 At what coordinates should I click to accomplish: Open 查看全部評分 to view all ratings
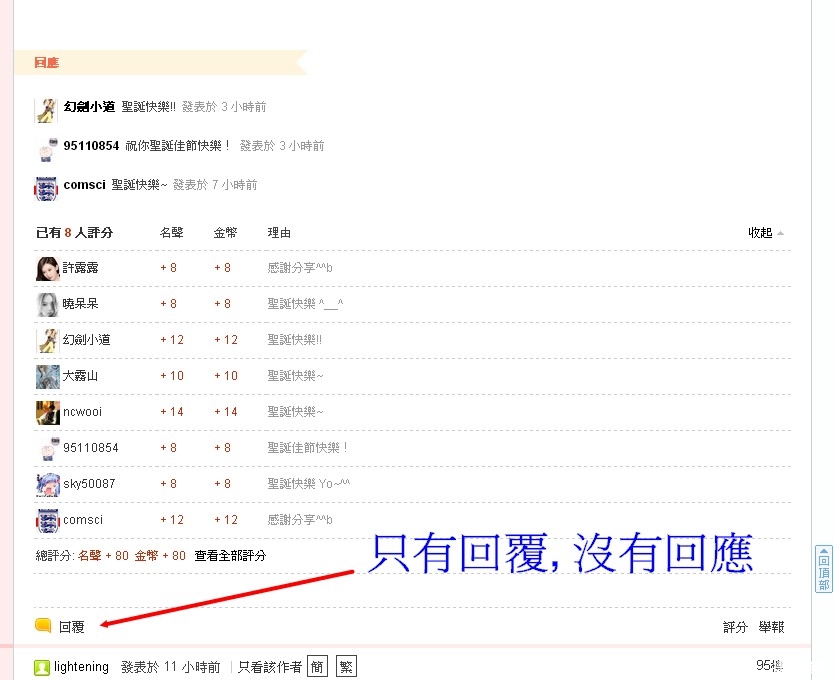click(230, 555)
